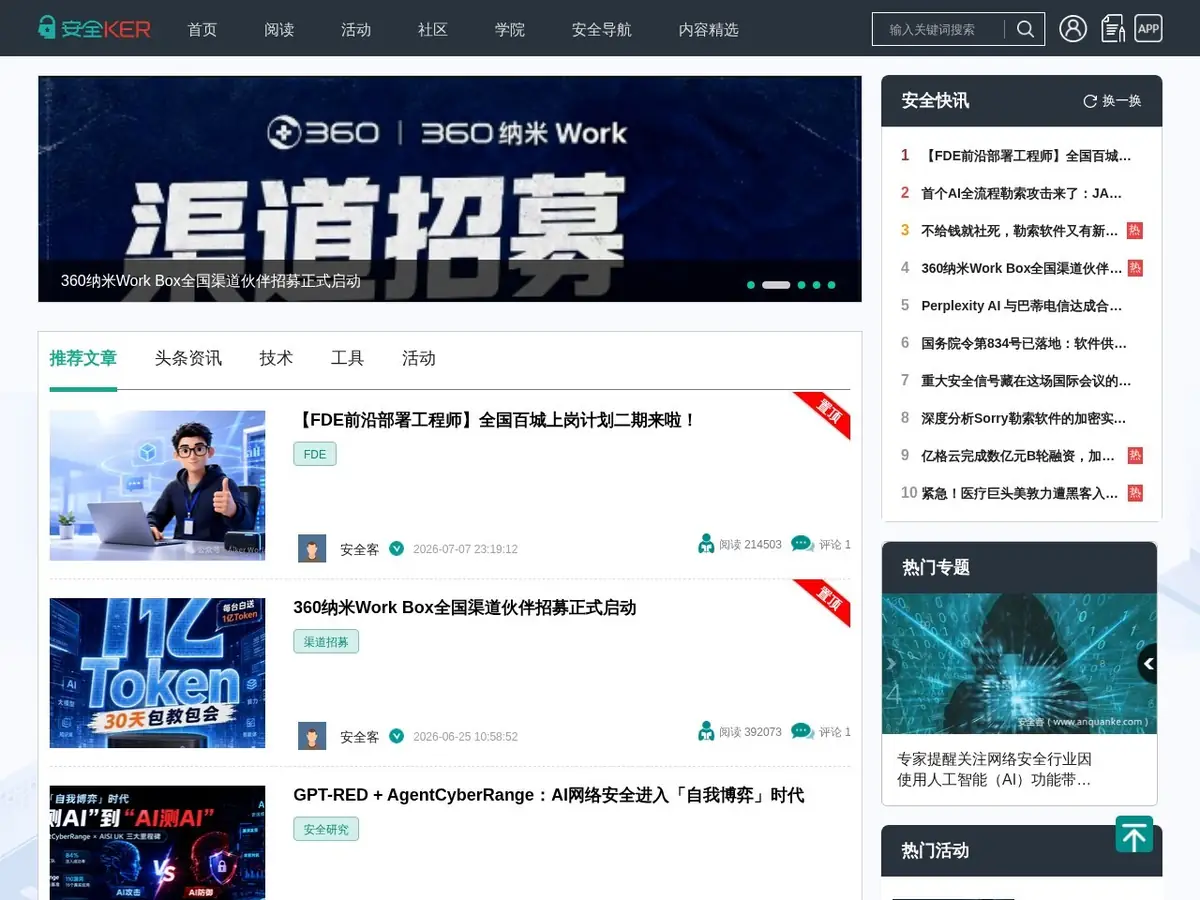
Task: Open the APP download icon
Action: (1149, 28)
